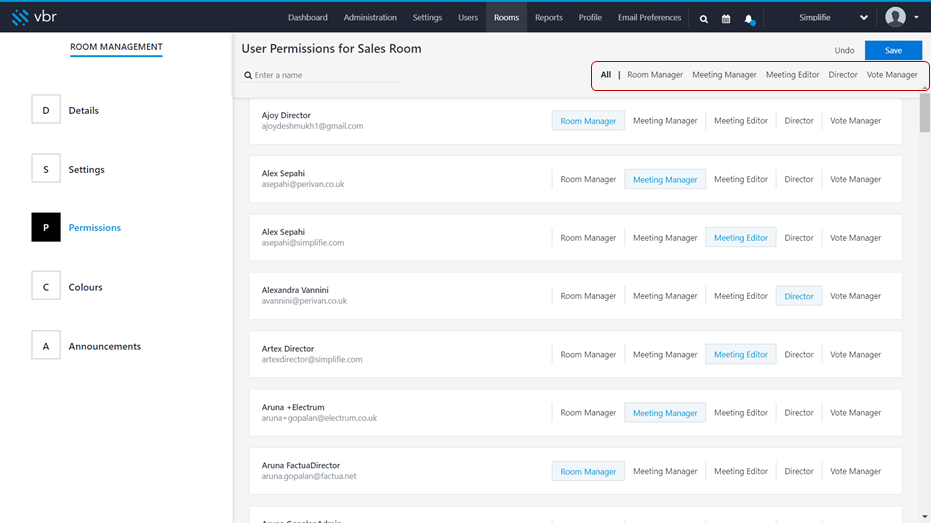Toggle Vote Manager for Alexandra Vannini
The height and width of the screenshot is (523, 931).
coord(856,296)
